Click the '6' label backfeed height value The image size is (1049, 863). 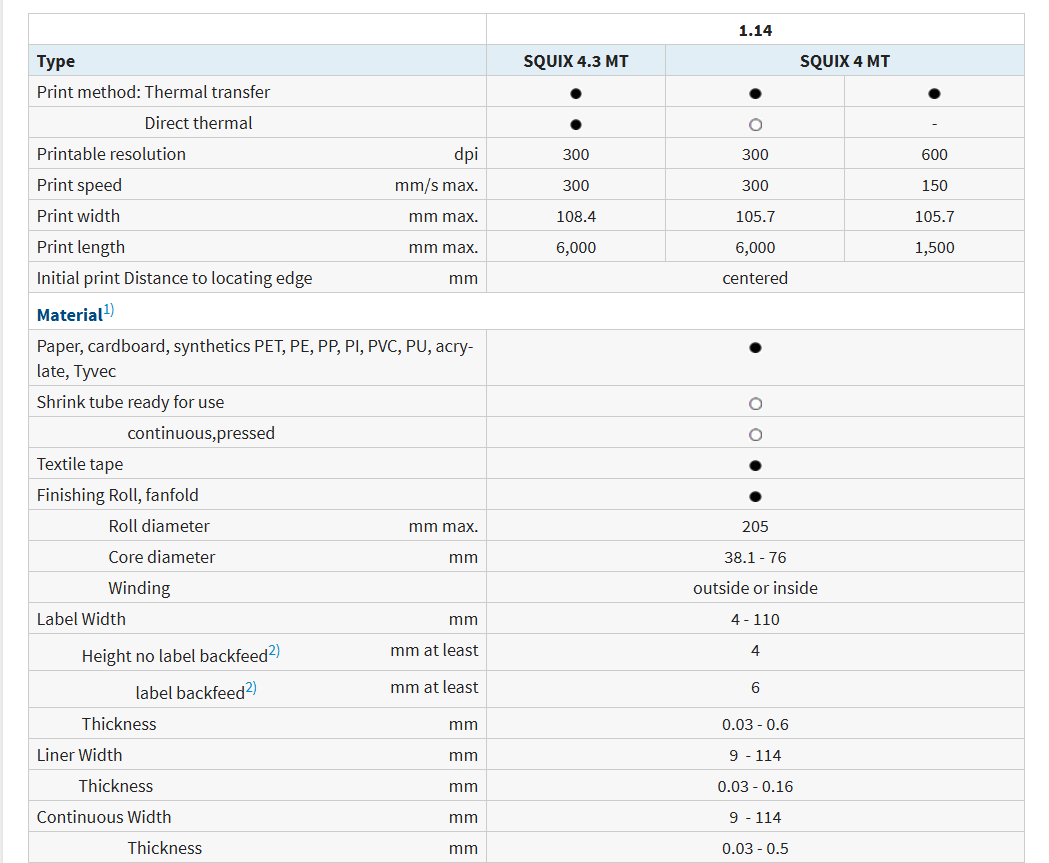click(755, 688)
